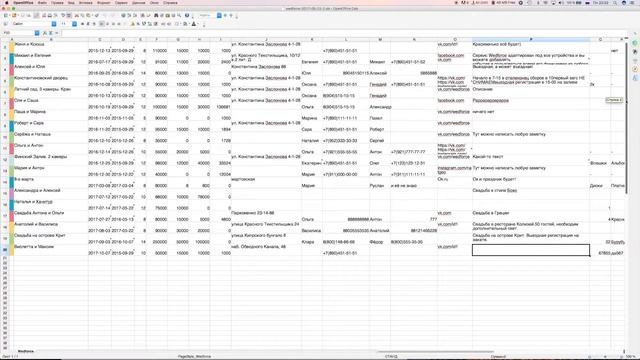Open OpenOffice Help
640x360 pixels.
point(187,16)
